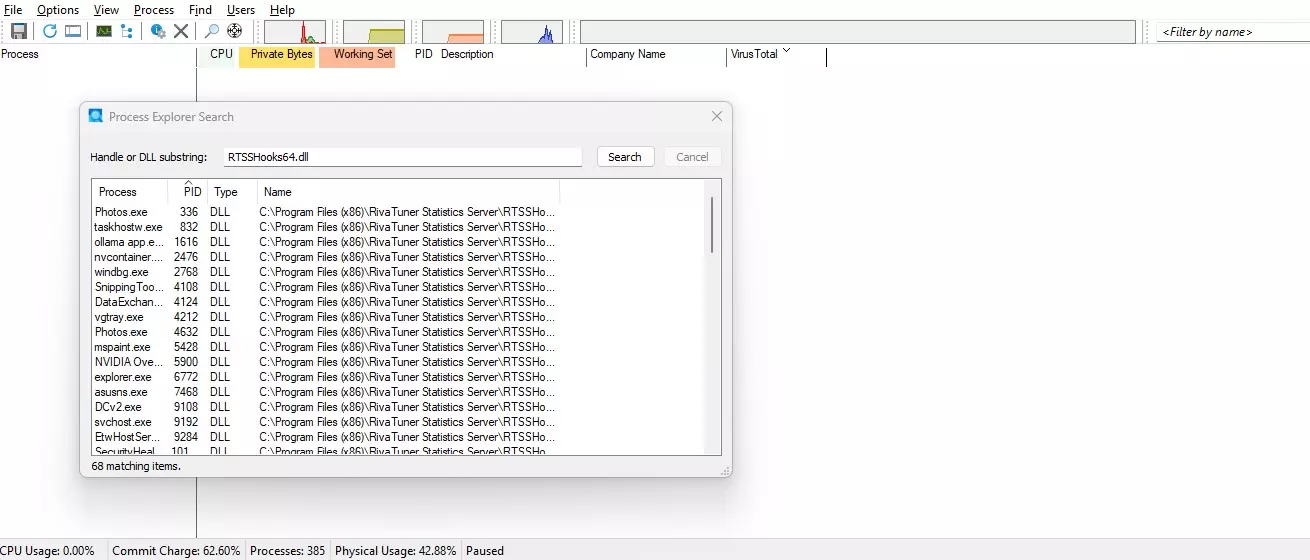
Task: Select the SnippingToo... result row
Action: click(325, 287)
